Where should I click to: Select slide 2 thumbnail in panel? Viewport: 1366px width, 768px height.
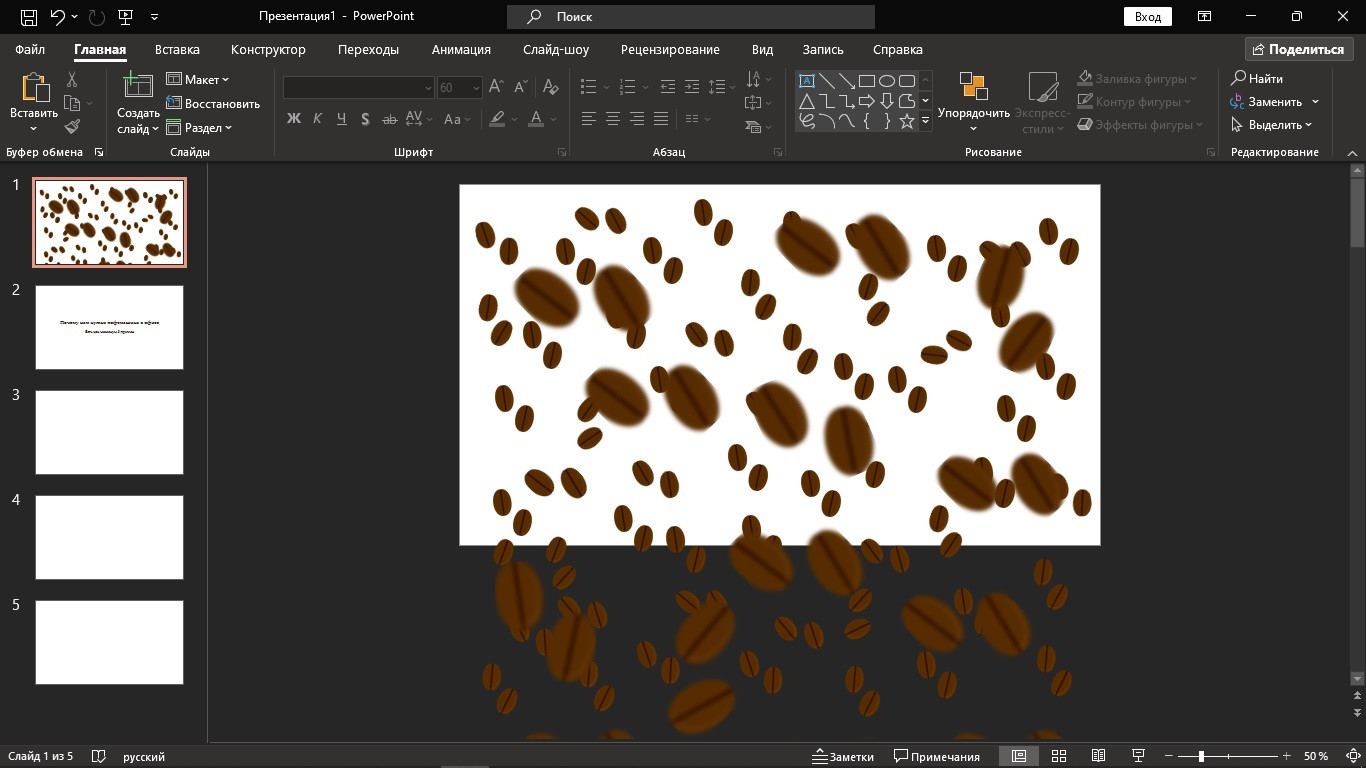[x=109, y=327]
